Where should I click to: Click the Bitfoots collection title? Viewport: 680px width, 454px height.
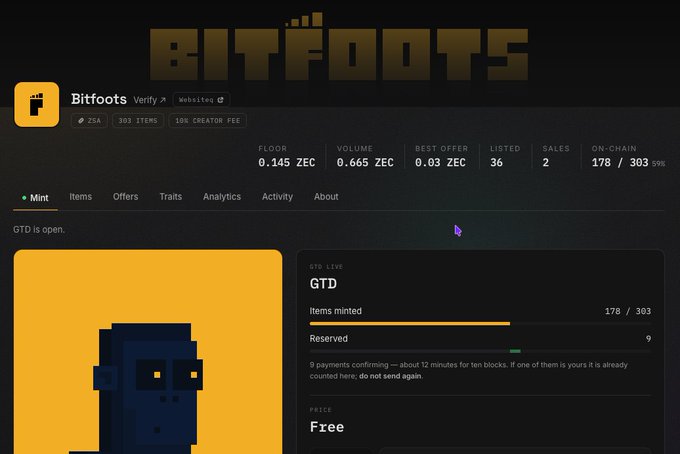[x=99, y=99]
